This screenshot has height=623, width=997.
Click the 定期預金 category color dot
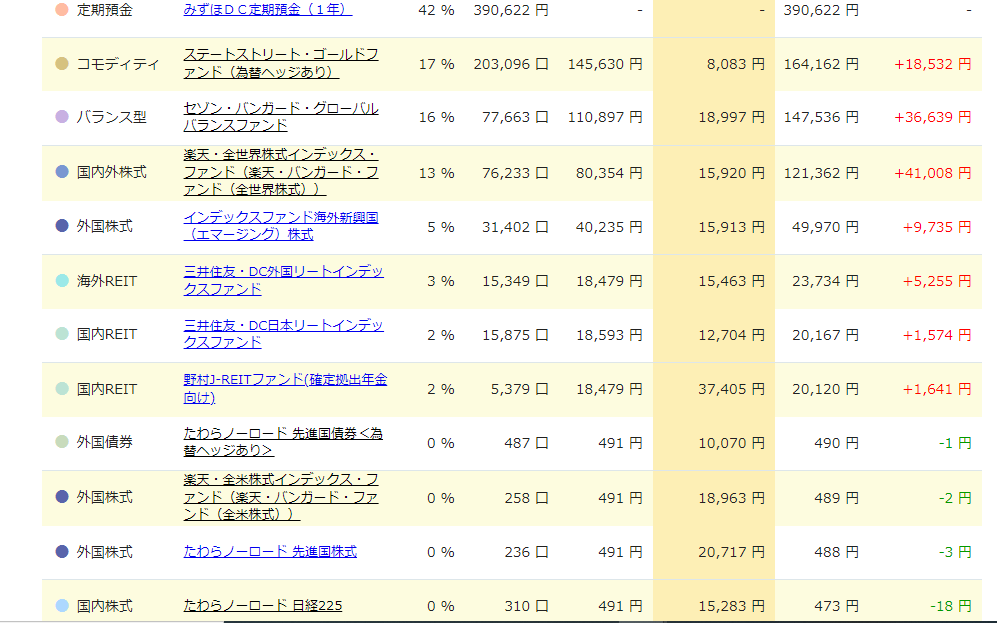[62, 10]
